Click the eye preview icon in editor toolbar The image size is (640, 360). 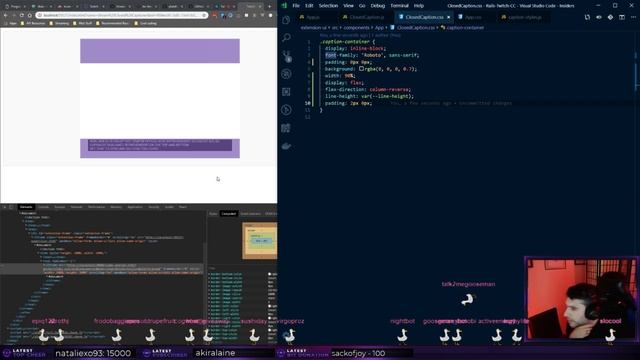[x=598, y=17]
